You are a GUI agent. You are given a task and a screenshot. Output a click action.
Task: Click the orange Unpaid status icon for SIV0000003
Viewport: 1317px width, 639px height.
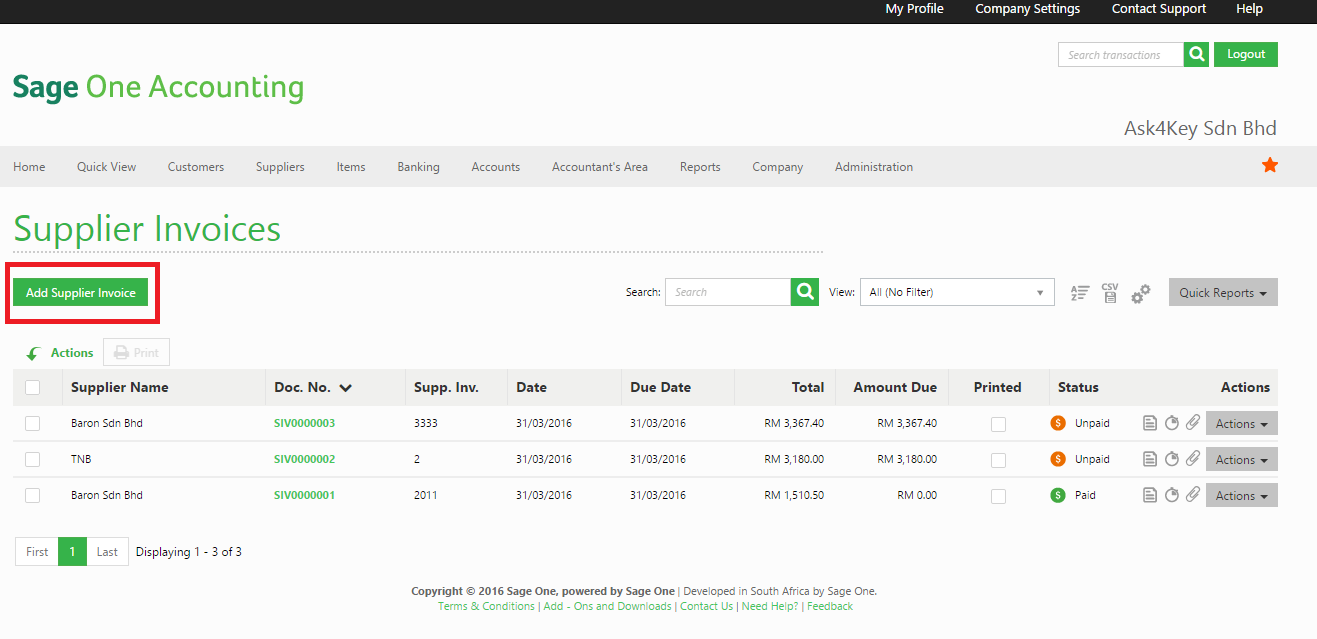click(x=1058, y=423)
